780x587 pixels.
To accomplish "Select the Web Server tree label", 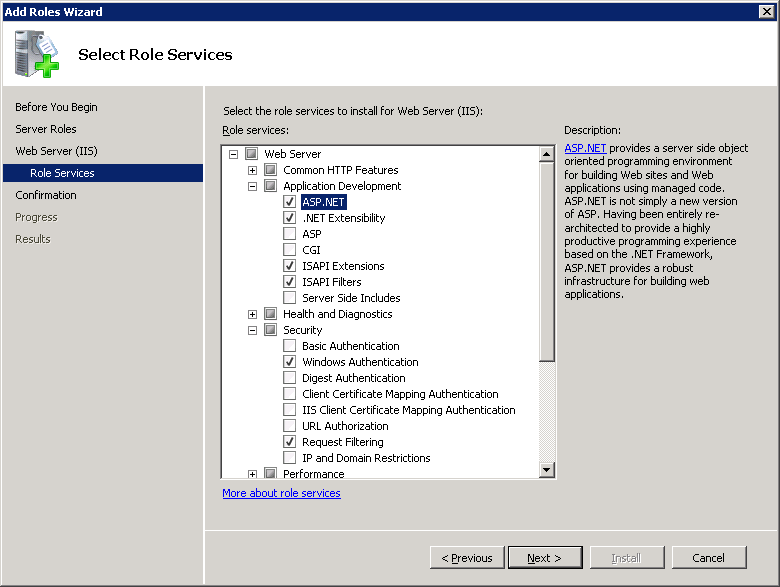I will coord(292,154).
